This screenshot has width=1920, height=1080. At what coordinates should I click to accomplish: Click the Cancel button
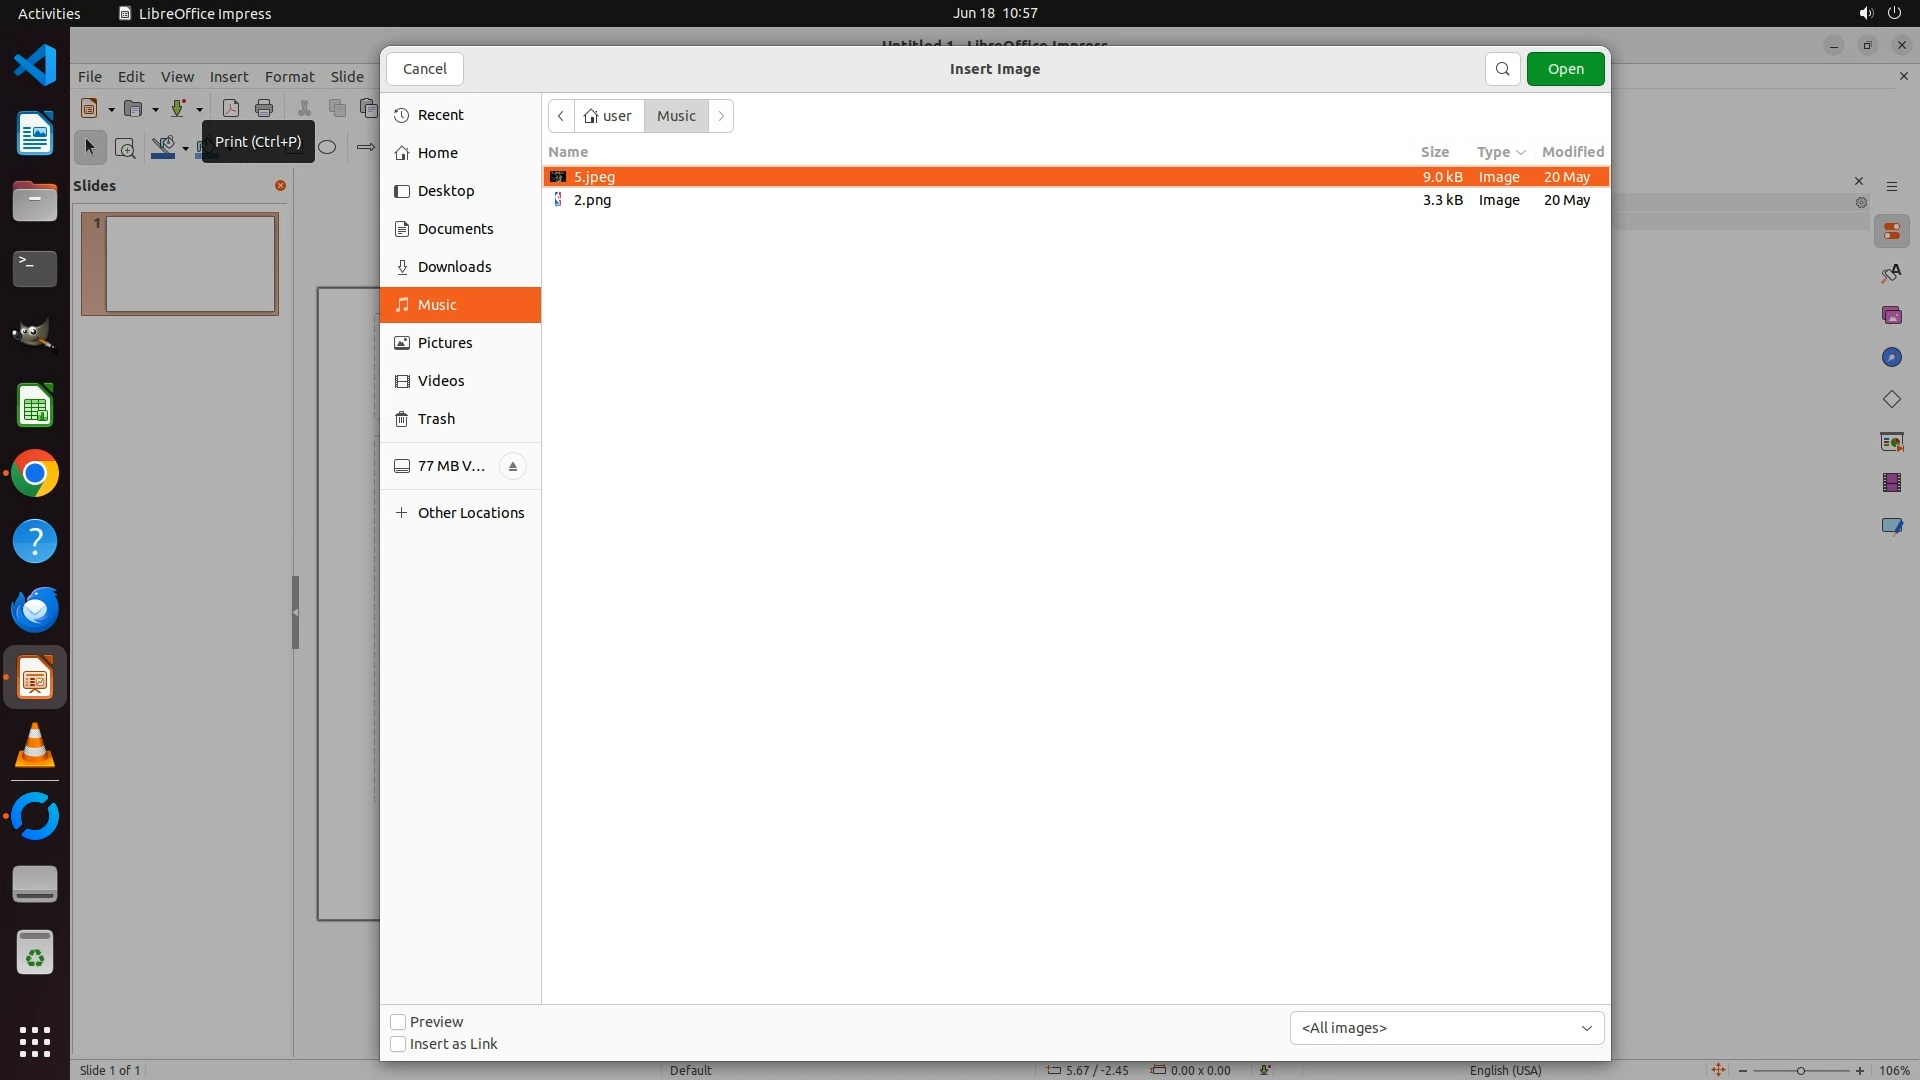(x=424, y=69)
